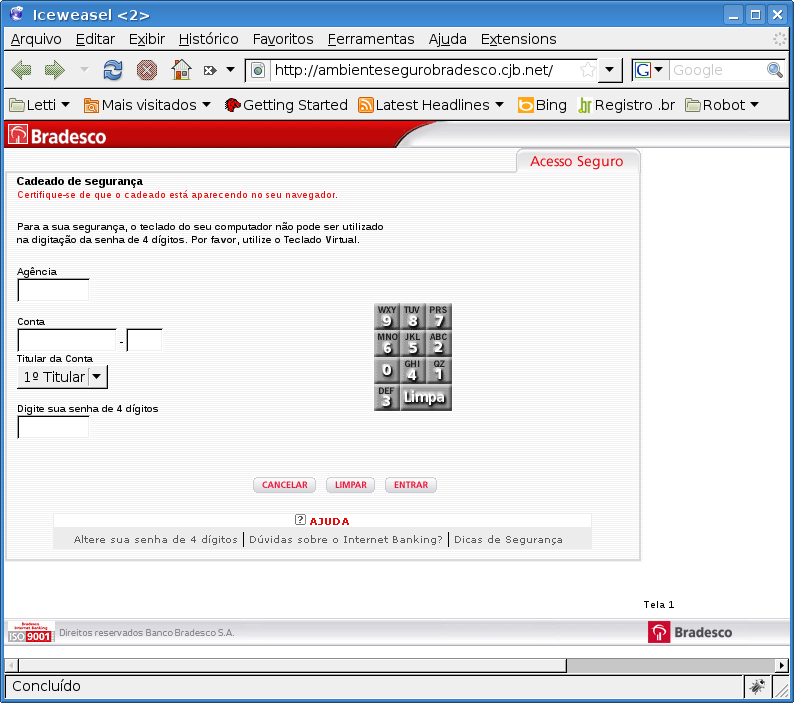Stop loading with the red Stop icon
The height and width of the screenshot is (703, 794).
pos(147,70)
